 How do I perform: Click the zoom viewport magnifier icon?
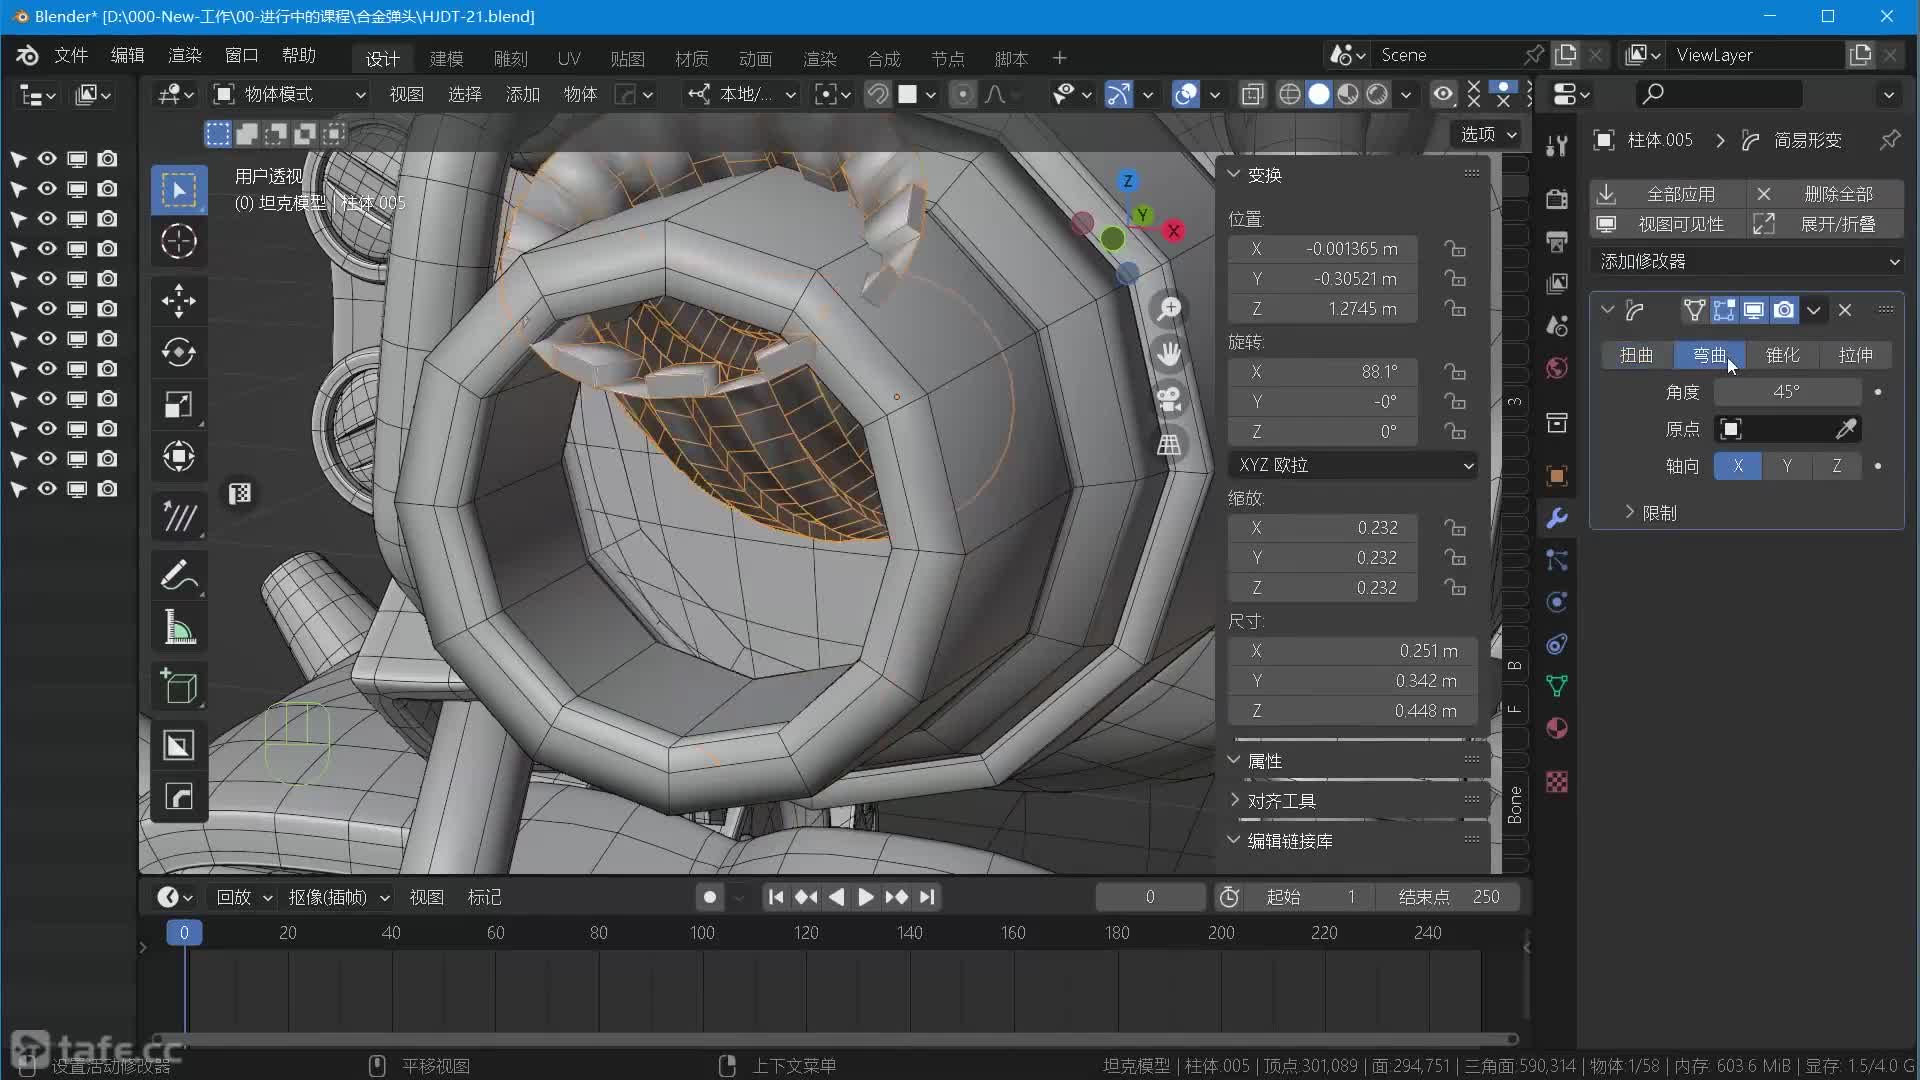click(x=1169, y=309)
